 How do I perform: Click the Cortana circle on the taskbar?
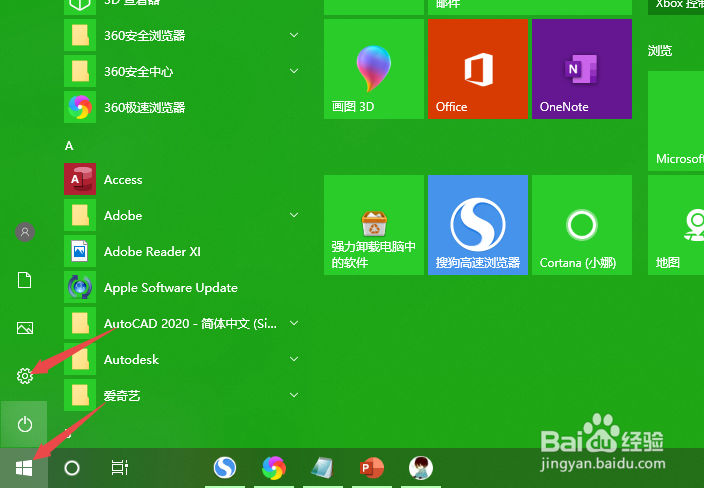pos(72,468)
